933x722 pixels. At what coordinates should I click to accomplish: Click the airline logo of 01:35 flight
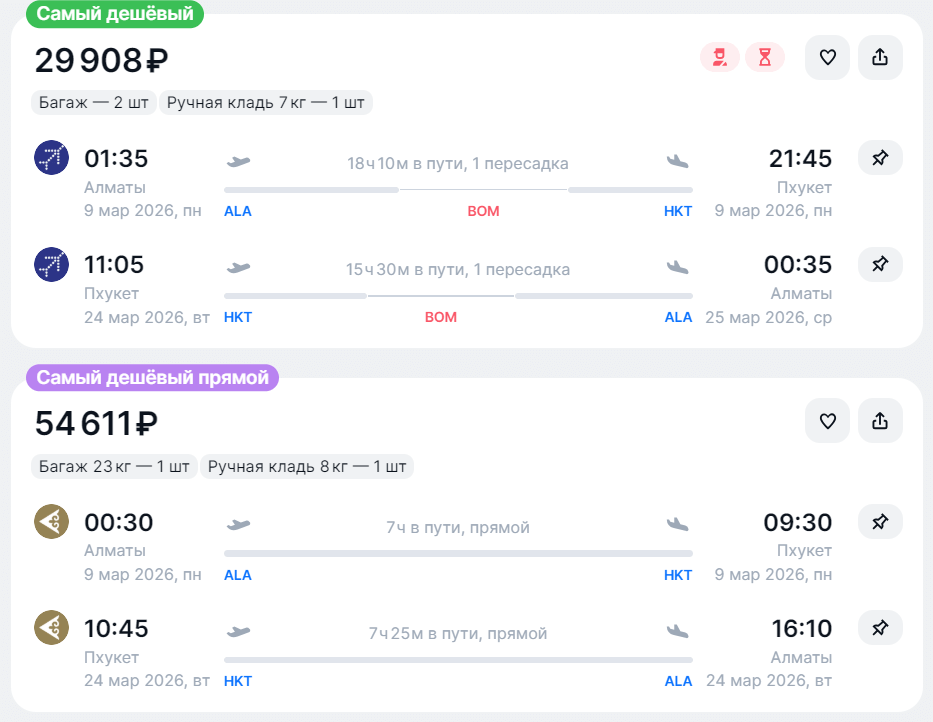coord(51,158)
